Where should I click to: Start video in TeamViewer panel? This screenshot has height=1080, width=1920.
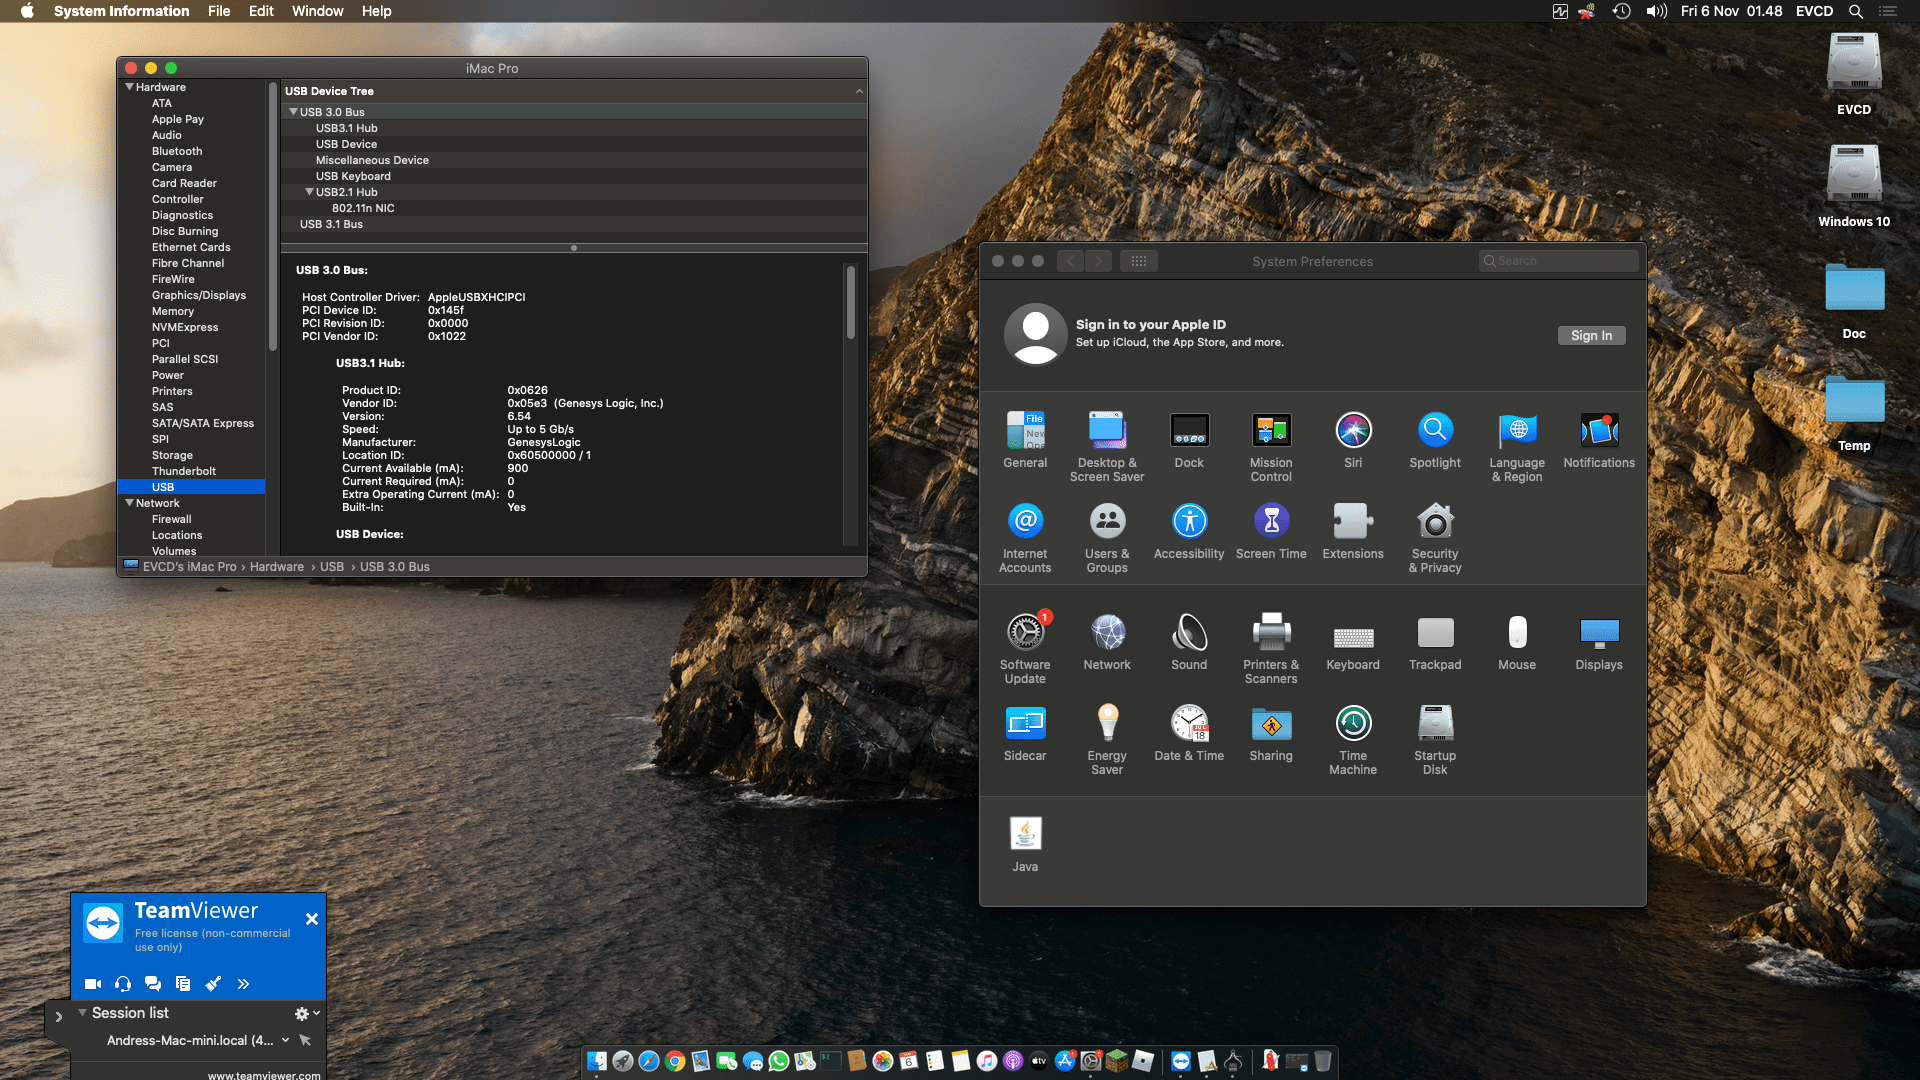tap(93, 984)
